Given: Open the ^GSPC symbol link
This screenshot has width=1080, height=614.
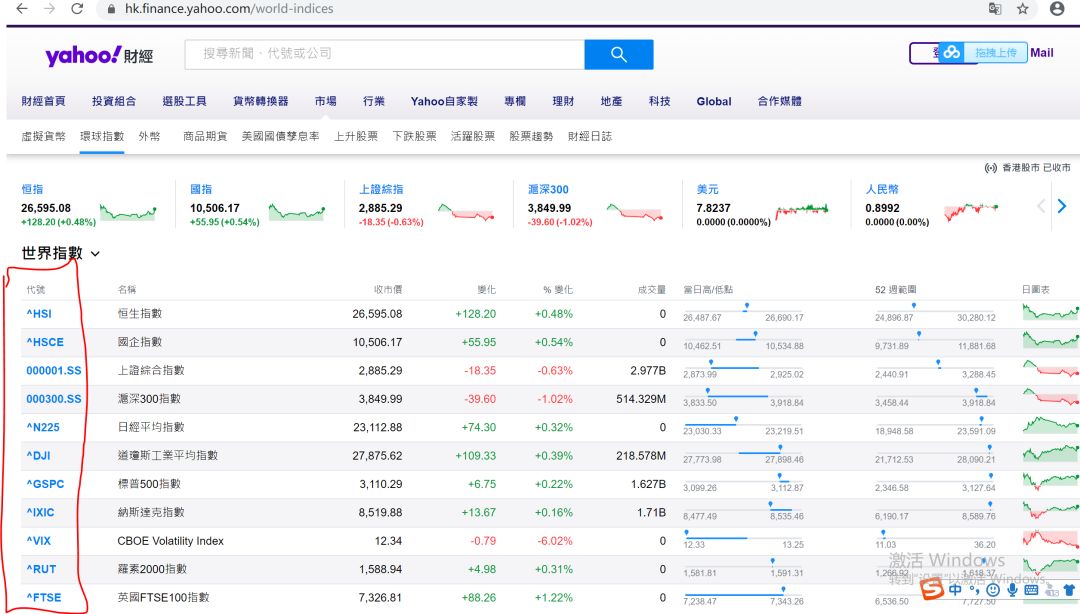Looking at the screenshot, I should click(x=45, y=484).
